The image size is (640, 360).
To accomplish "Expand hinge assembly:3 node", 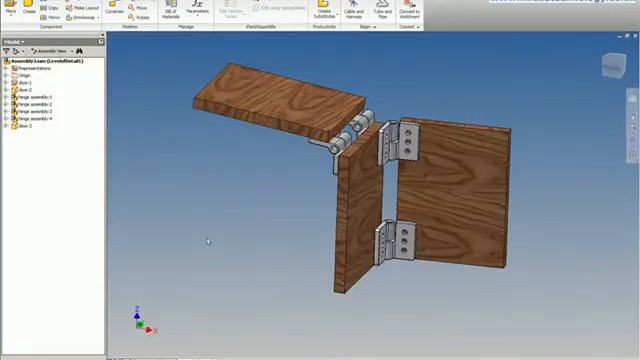I will point(6,111).
